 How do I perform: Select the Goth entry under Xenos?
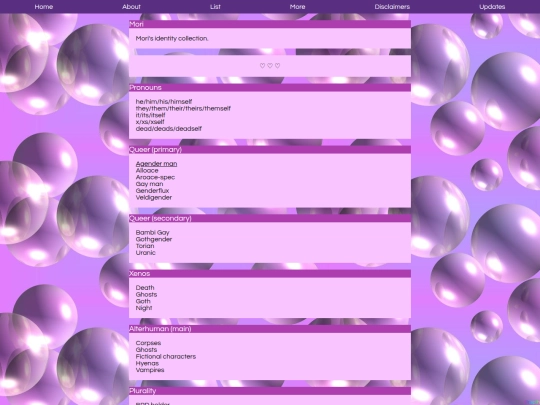coord(143,301)
